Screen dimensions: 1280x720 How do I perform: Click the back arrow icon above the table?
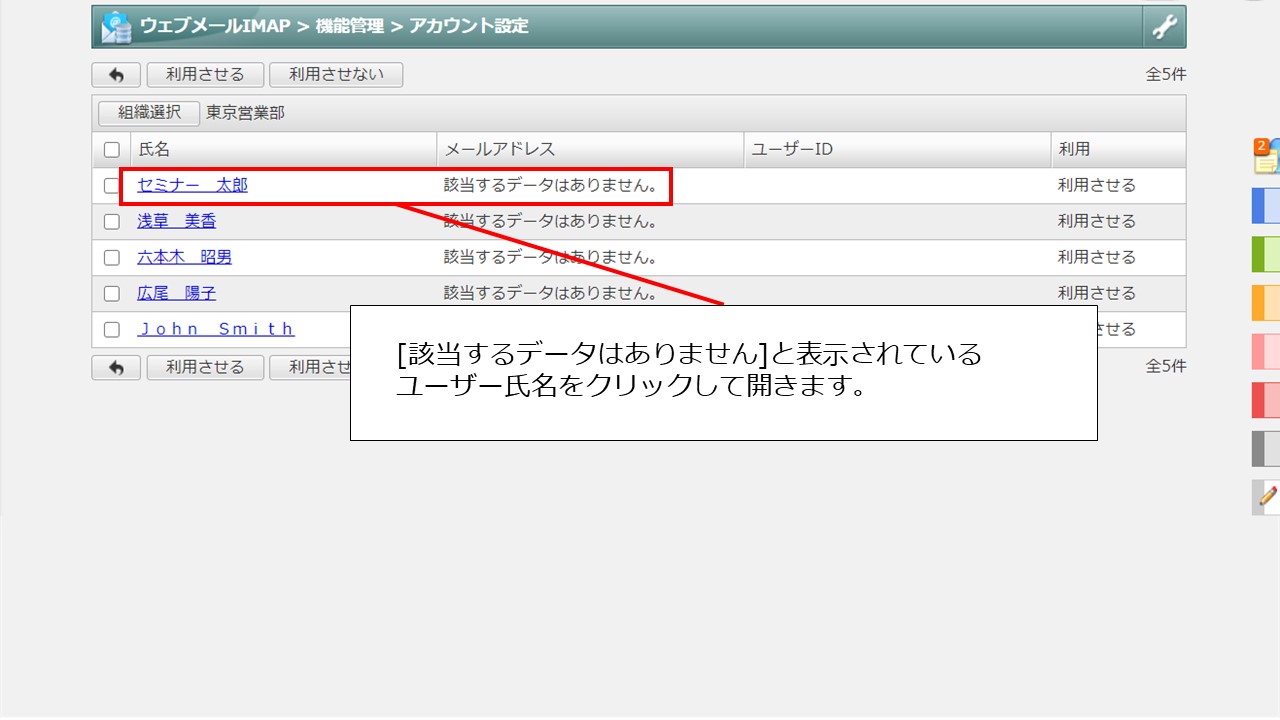pos(116,74)
